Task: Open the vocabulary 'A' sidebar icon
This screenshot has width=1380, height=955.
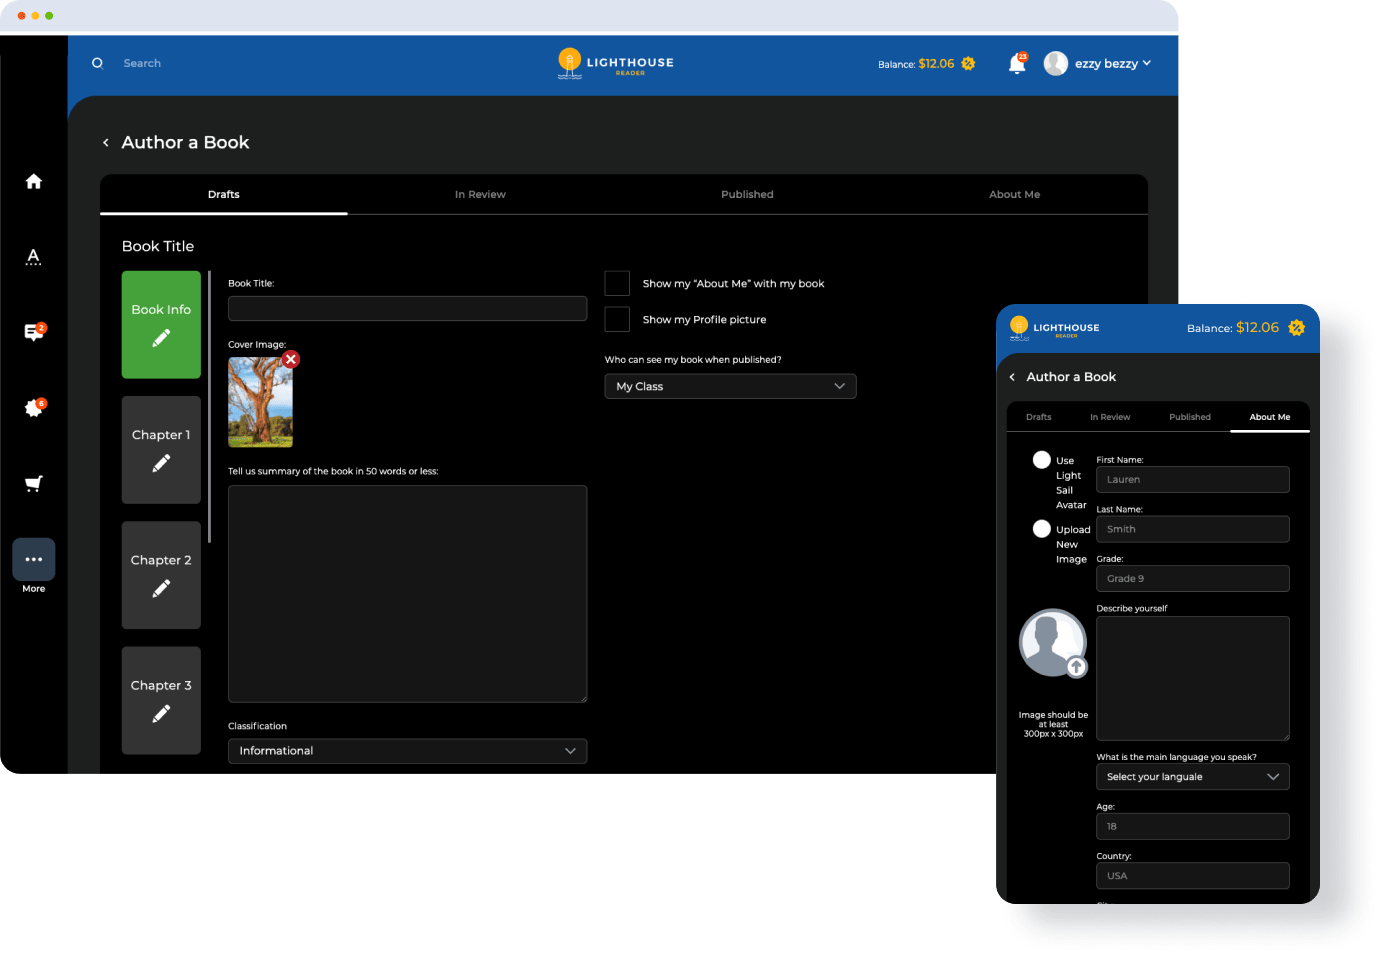Action: tap(34, 257)
